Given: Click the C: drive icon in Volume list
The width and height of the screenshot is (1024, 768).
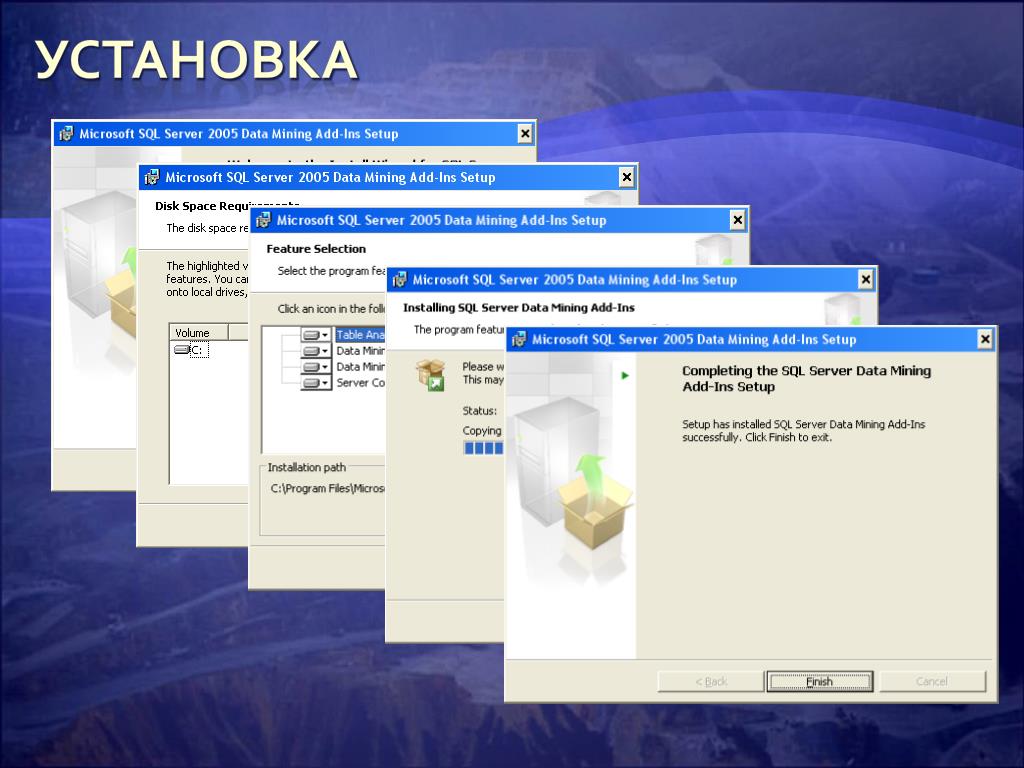Looking at the screenshot, I should pyautogui.click(x=181, y=350).
